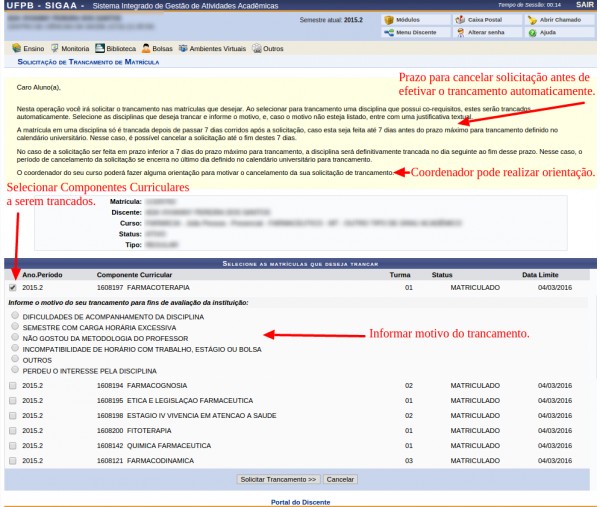The height and width of the screenshot is (507, 600).
Task: Check the FITOTERAPIA checkbox
Action: tap(13, 430)
